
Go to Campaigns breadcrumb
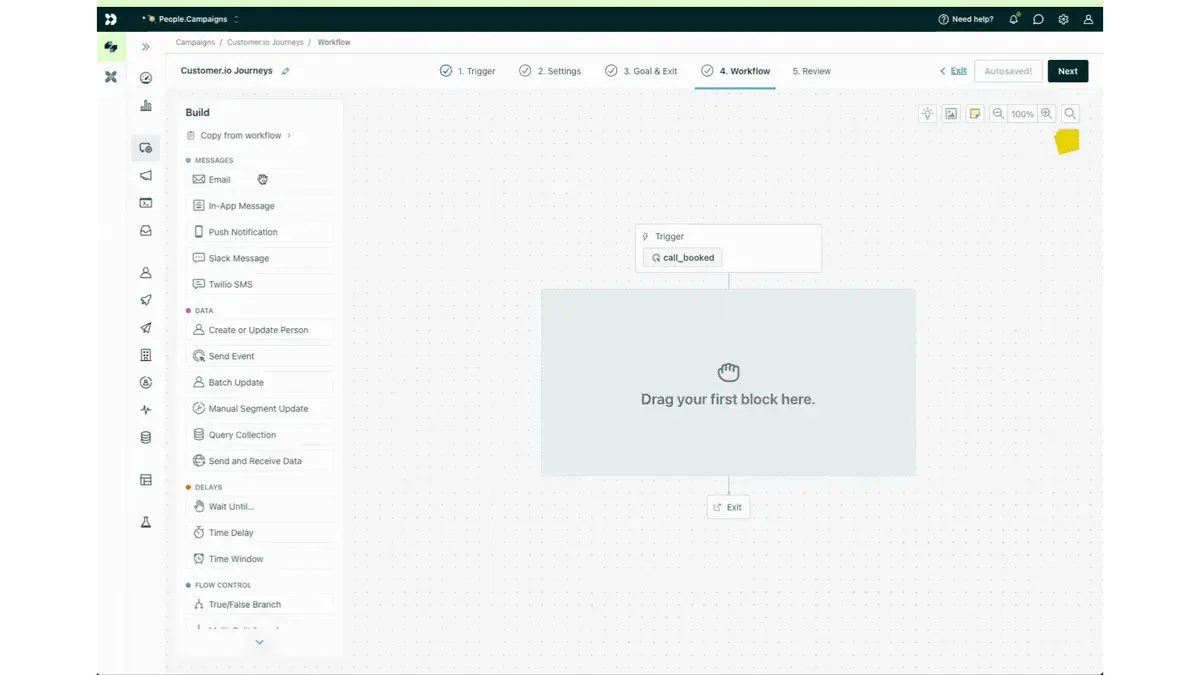point(195,42)
